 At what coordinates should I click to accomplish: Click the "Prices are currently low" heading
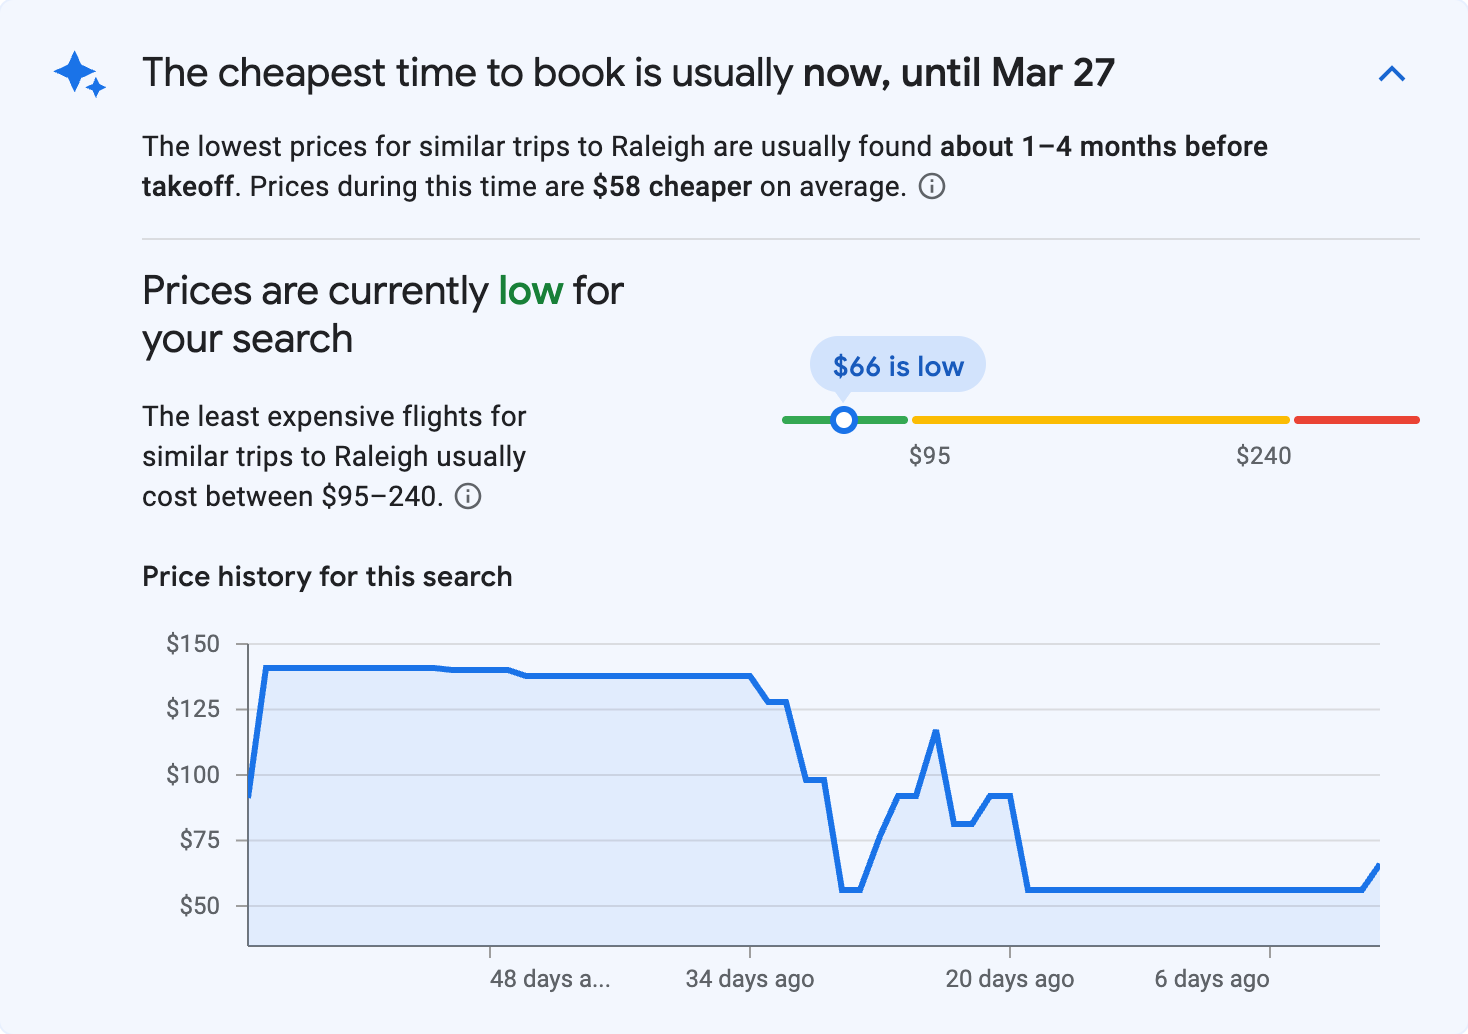coord(382,313)
